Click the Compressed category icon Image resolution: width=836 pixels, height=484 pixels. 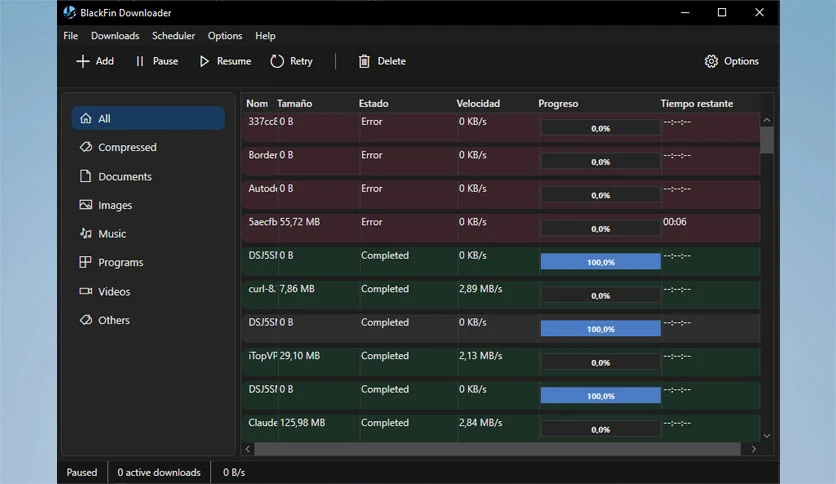click(x=86, y=147)
